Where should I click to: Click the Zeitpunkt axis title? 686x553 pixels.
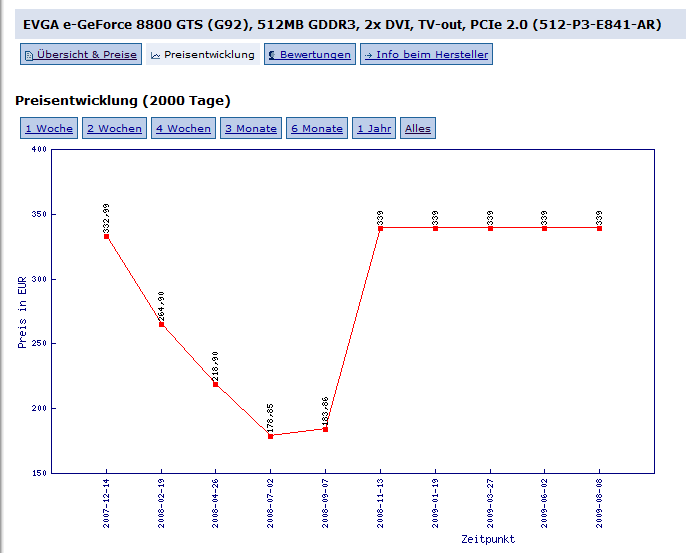(488, 539)
